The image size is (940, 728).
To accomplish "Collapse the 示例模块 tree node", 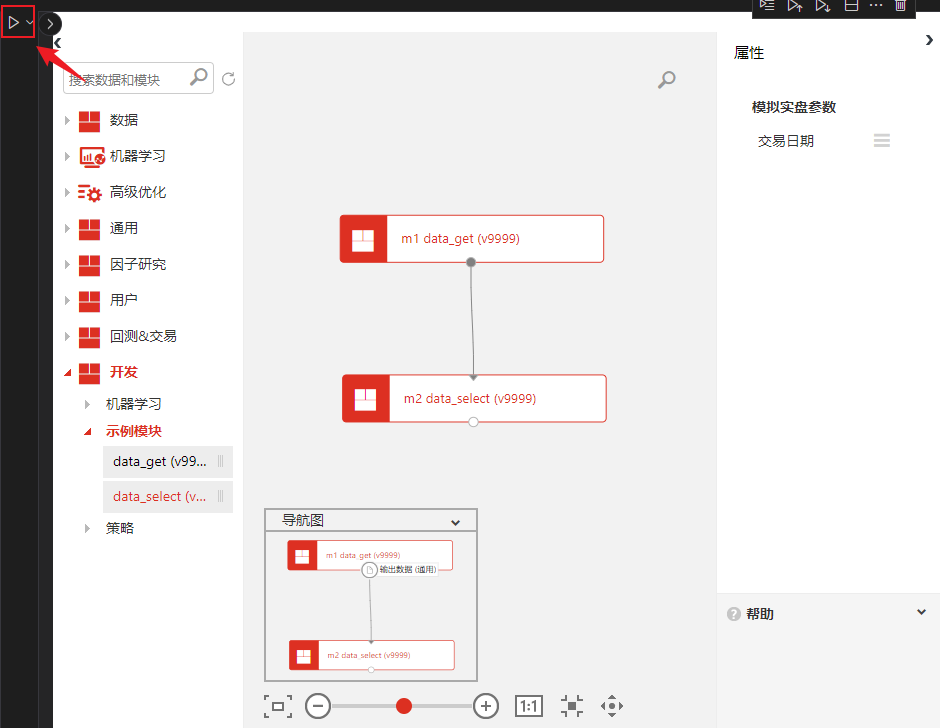I will (87, 432).
